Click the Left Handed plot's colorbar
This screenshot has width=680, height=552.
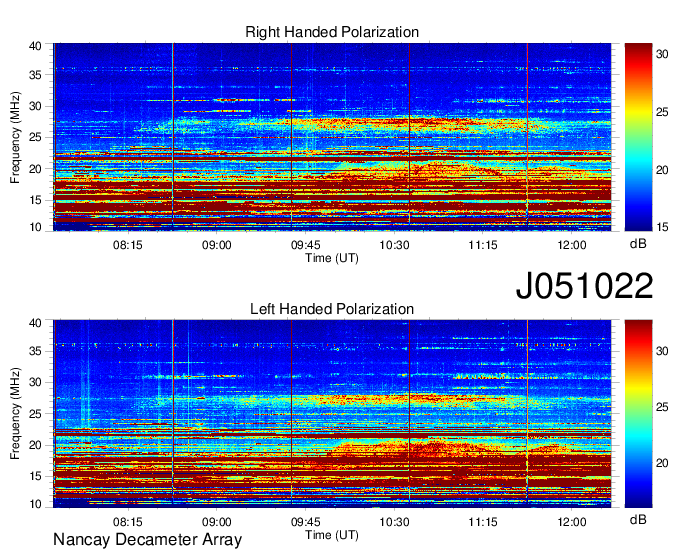click(x=638, y=414)
